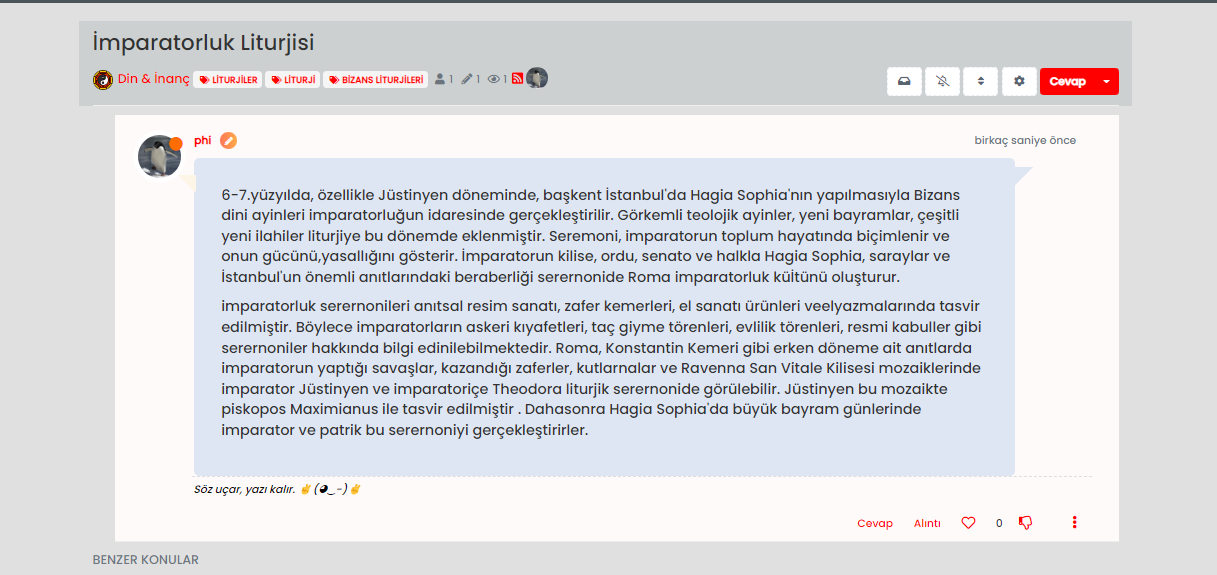Click the small poster avatar in topic header
1217x575 pixels.
click(x=537, y=78)
